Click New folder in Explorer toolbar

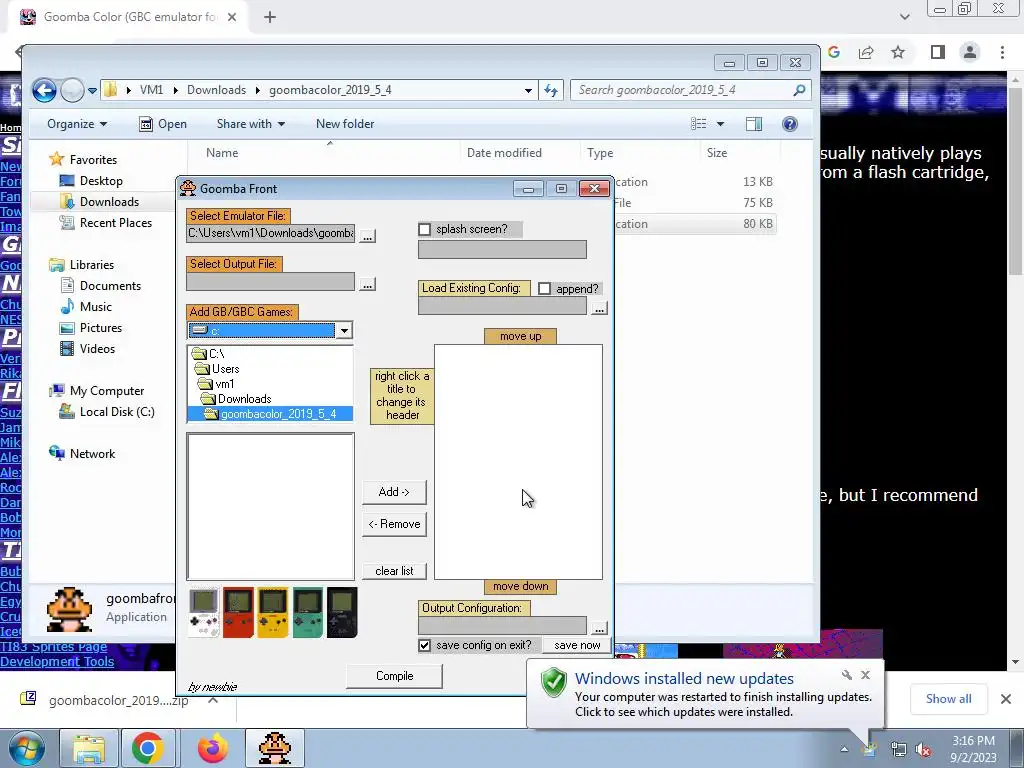pyautogui.click(x=345, y=124)
